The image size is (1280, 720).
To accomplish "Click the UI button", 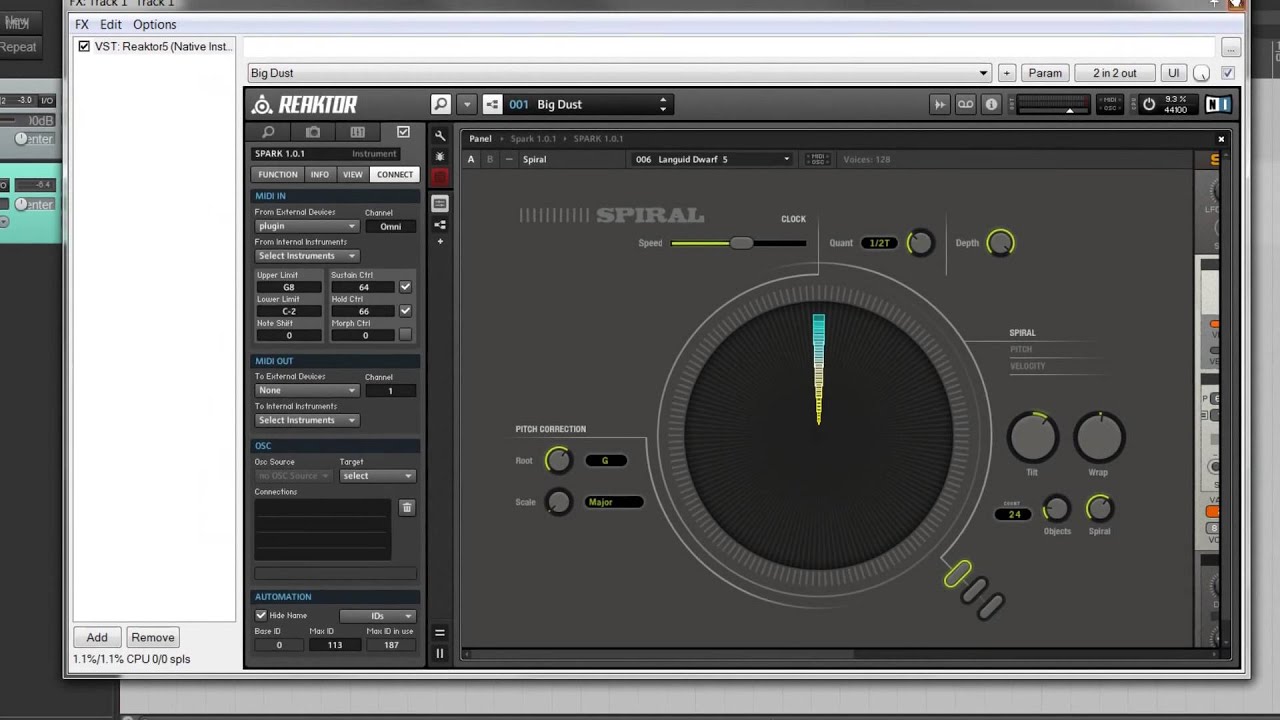I will click(1174, 73).
